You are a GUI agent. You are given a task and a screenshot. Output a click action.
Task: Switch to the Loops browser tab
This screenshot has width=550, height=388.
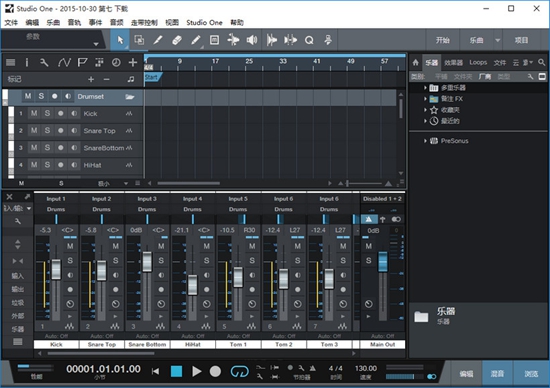(478, 62)
